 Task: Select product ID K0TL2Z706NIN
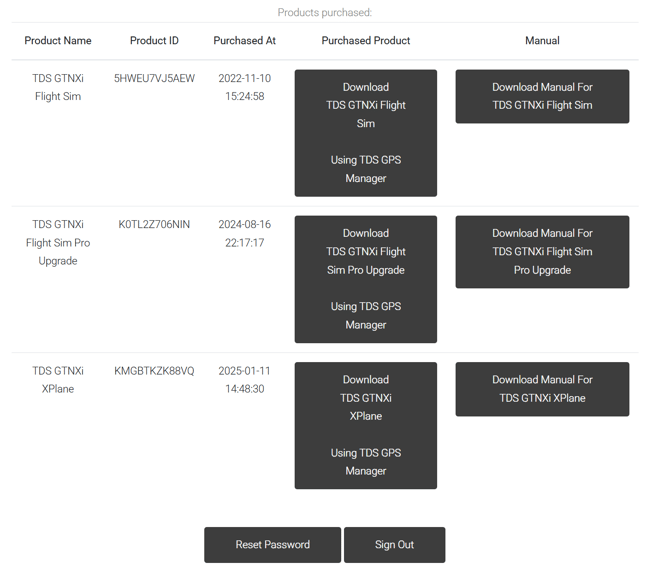point(154,225)
